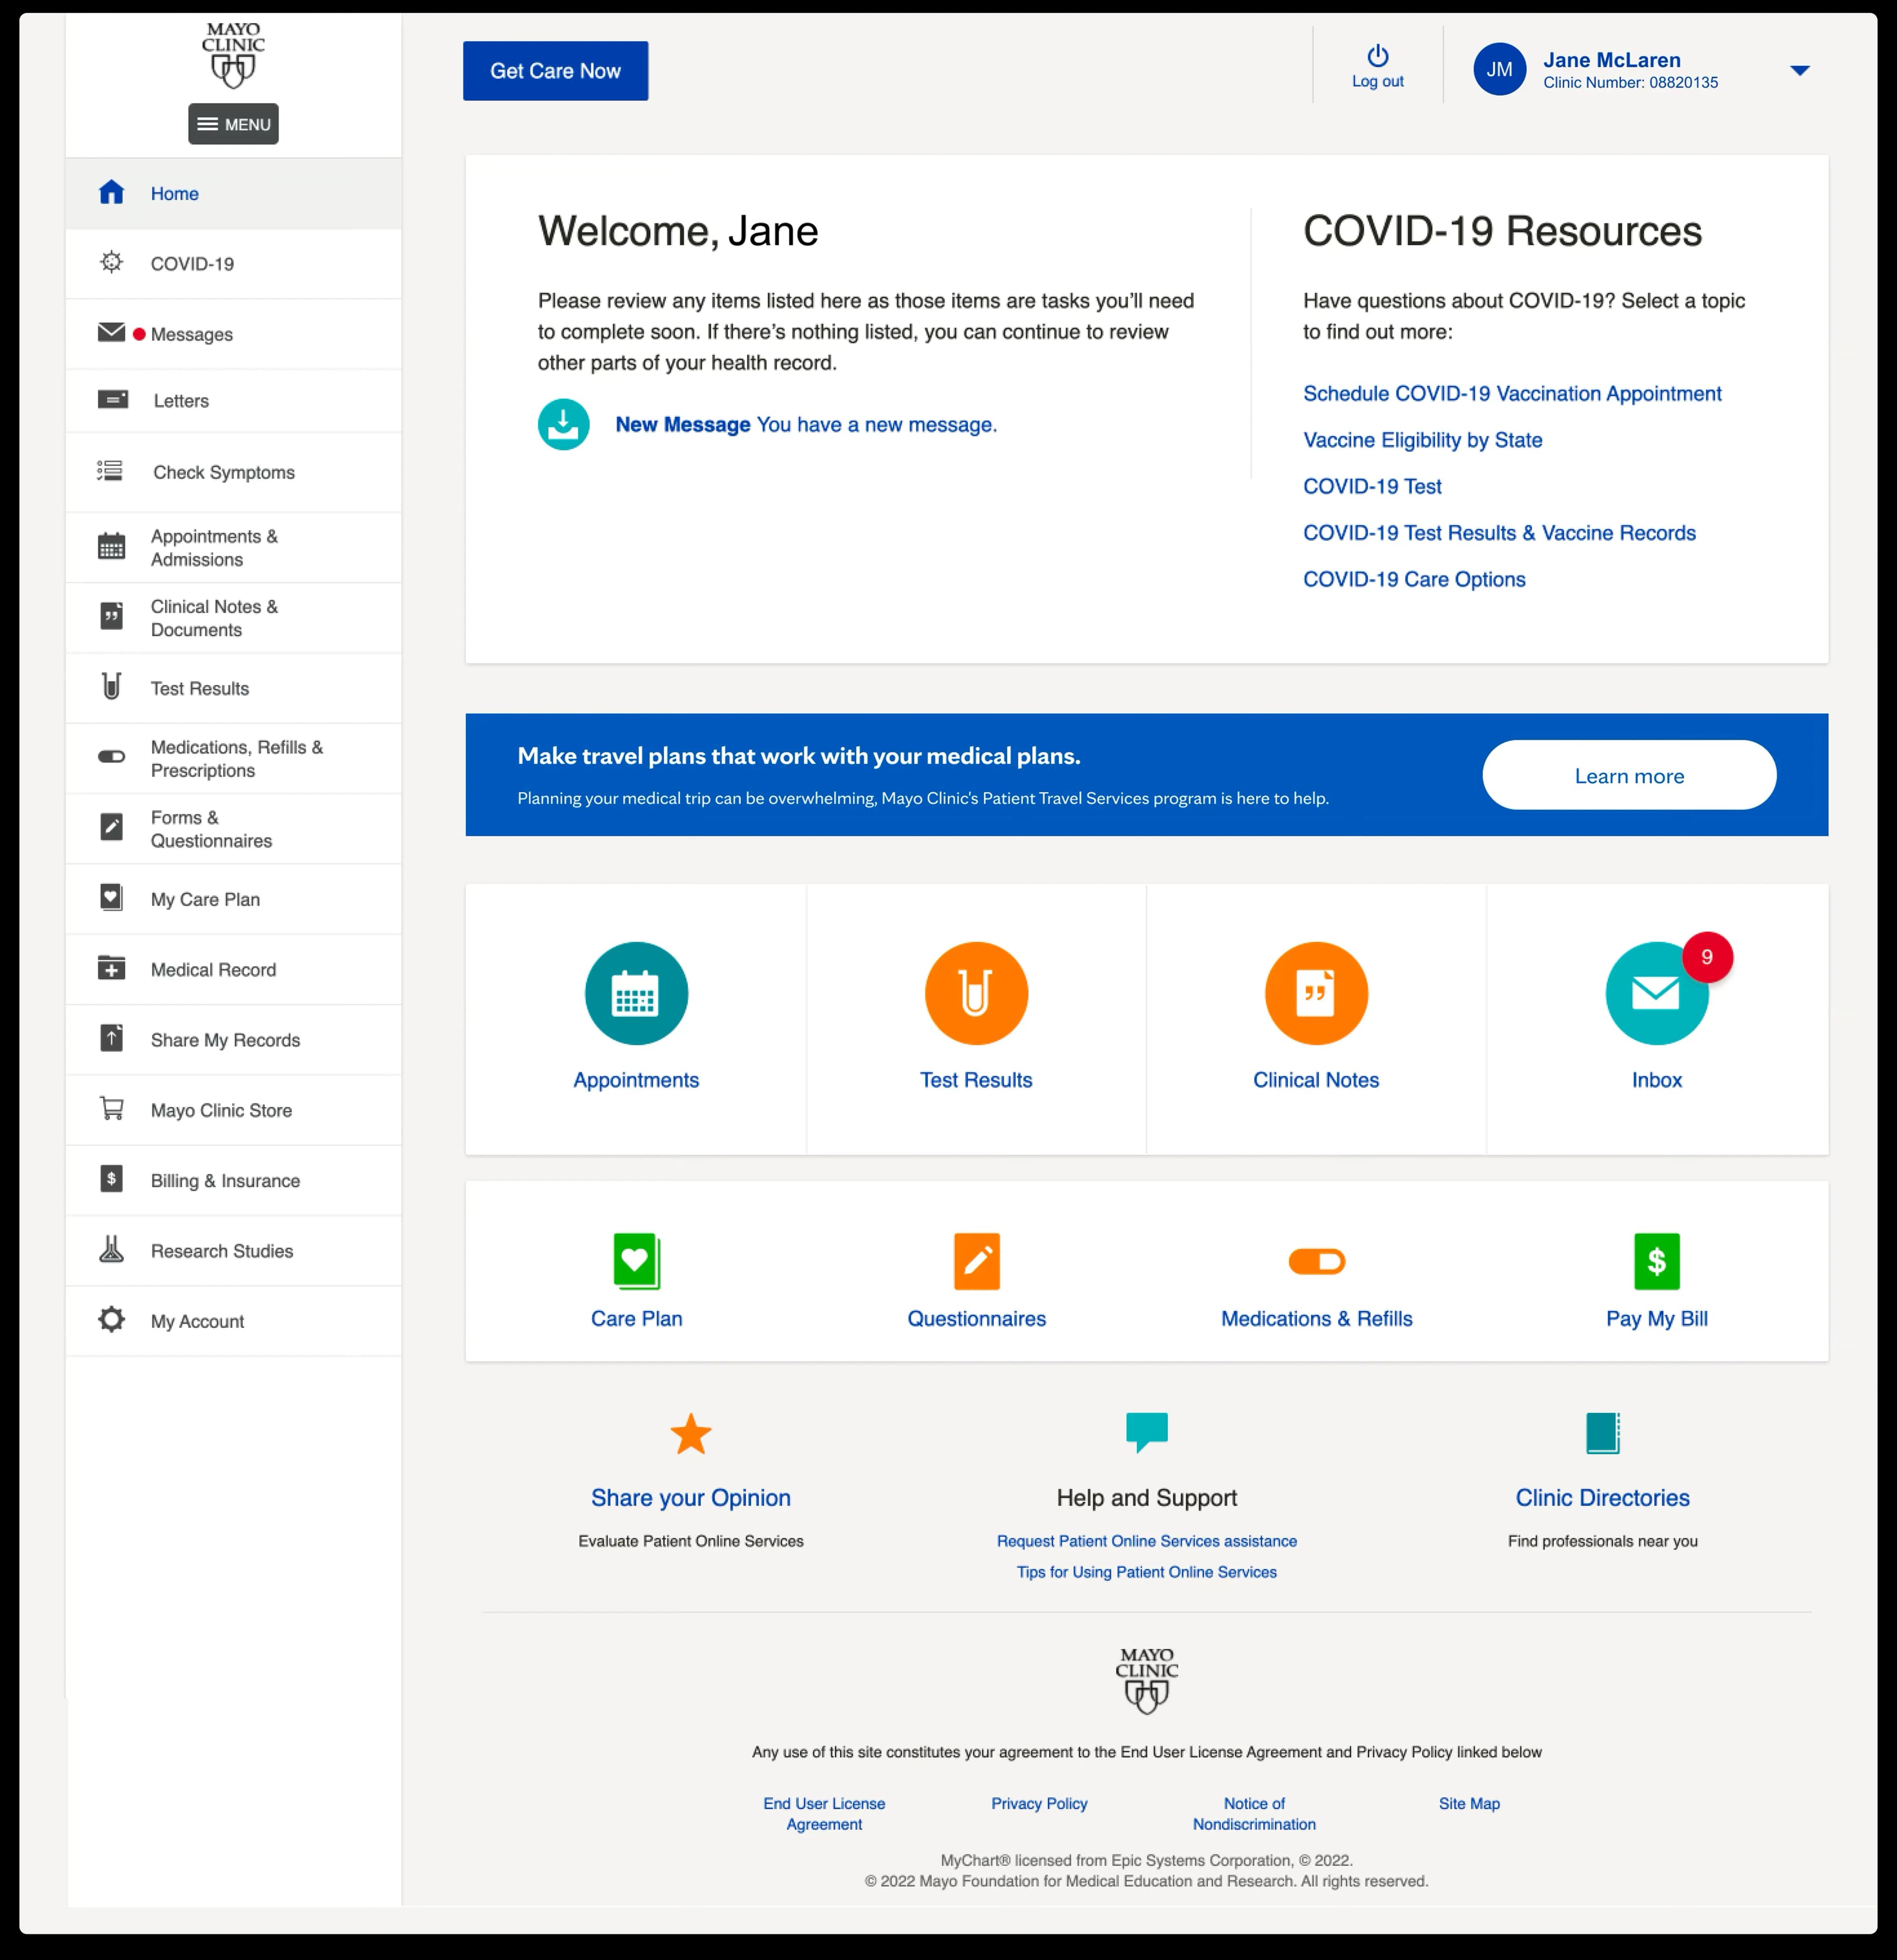Open Notice of Nondiscrimination footer link

1254,1813
